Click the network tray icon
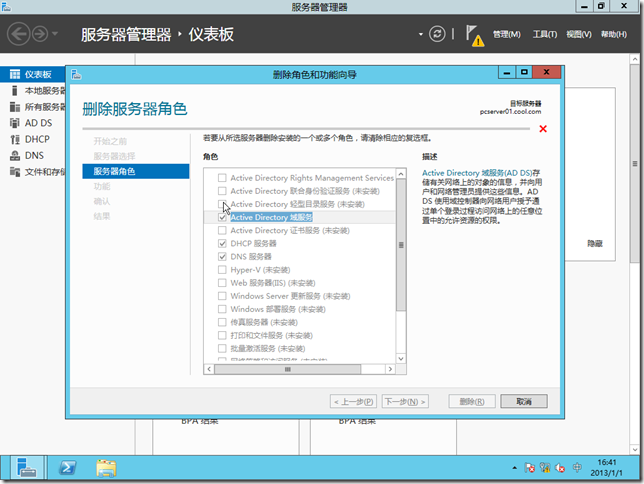Screen dimensions: 644x484 click(545, 468)
